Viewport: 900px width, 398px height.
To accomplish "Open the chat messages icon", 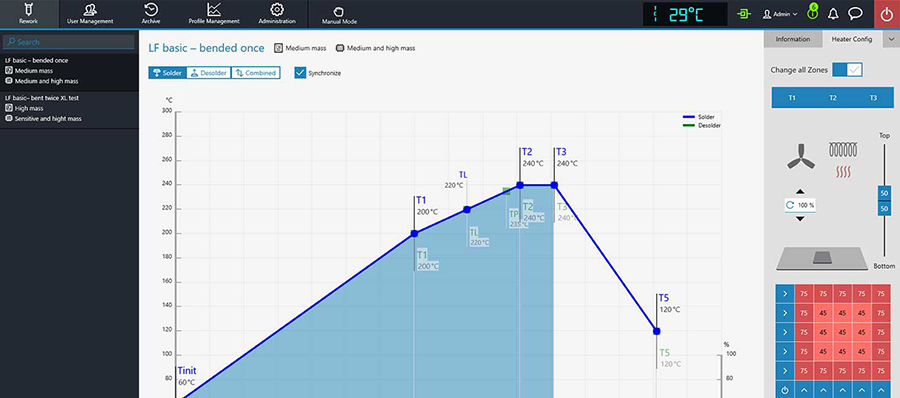I will 855,14.
